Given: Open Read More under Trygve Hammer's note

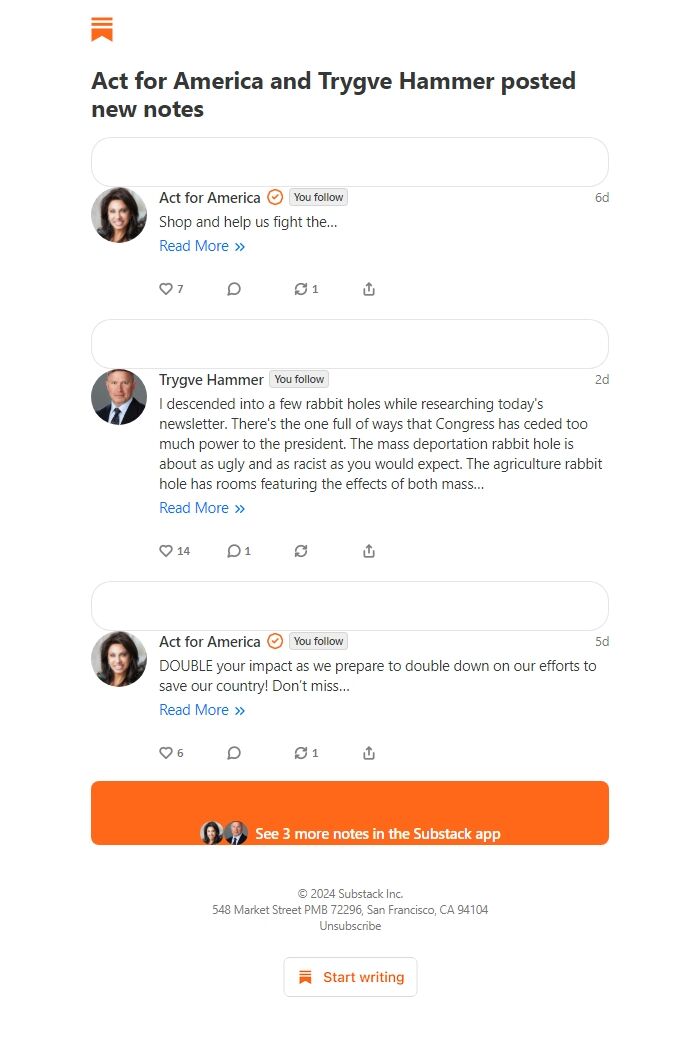Looking at the screenshot, I should point(202,508).
